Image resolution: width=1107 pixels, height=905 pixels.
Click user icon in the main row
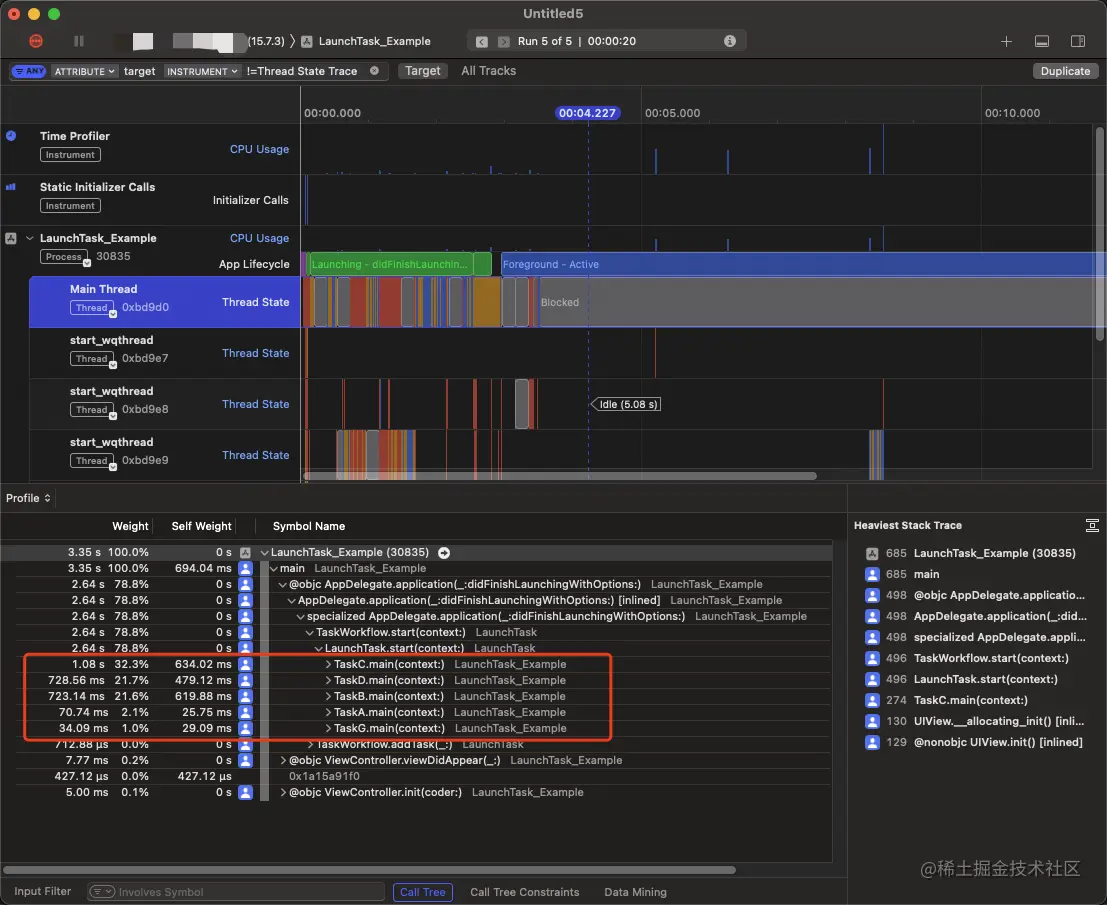(x=245, y=568)
